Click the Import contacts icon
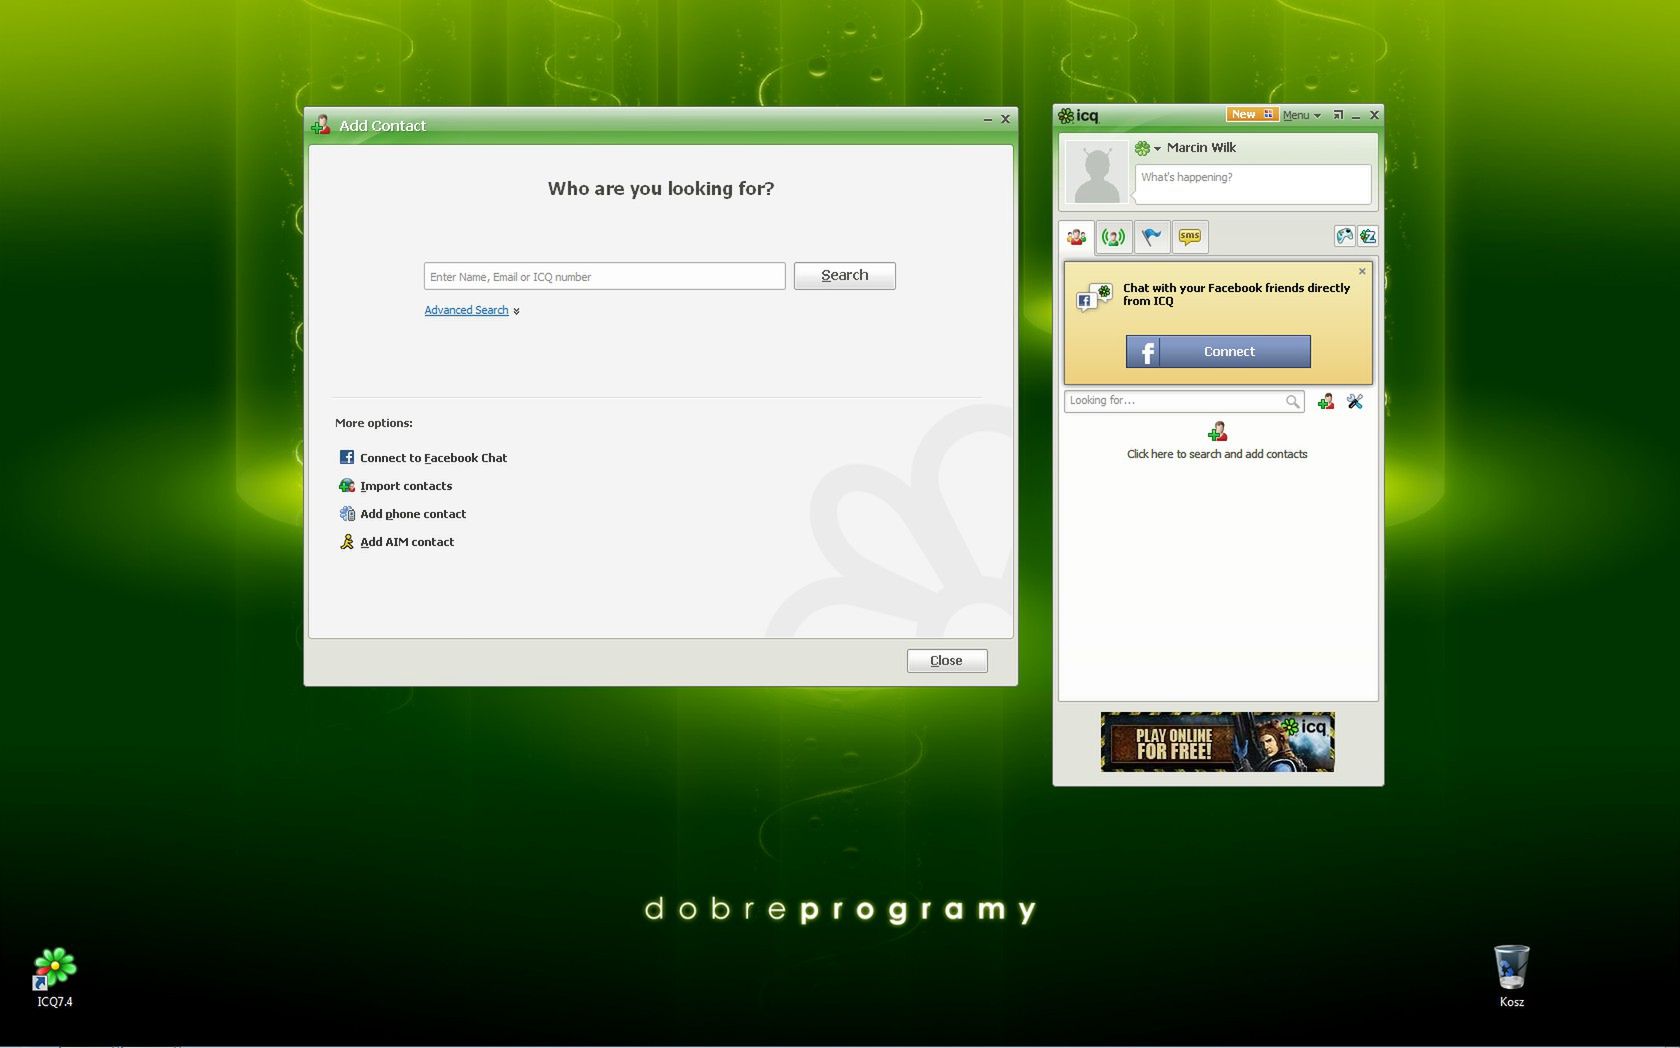Screen dimensions: 1680x1048 [x=347, y=485]
